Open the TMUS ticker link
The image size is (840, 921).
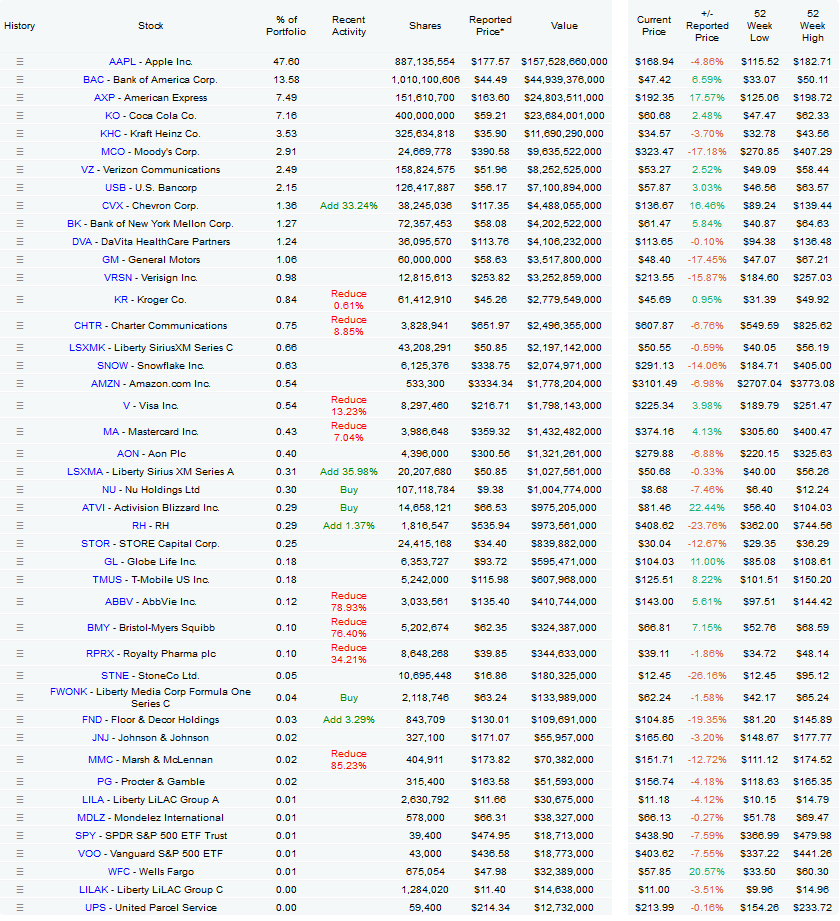pos(107,580)
